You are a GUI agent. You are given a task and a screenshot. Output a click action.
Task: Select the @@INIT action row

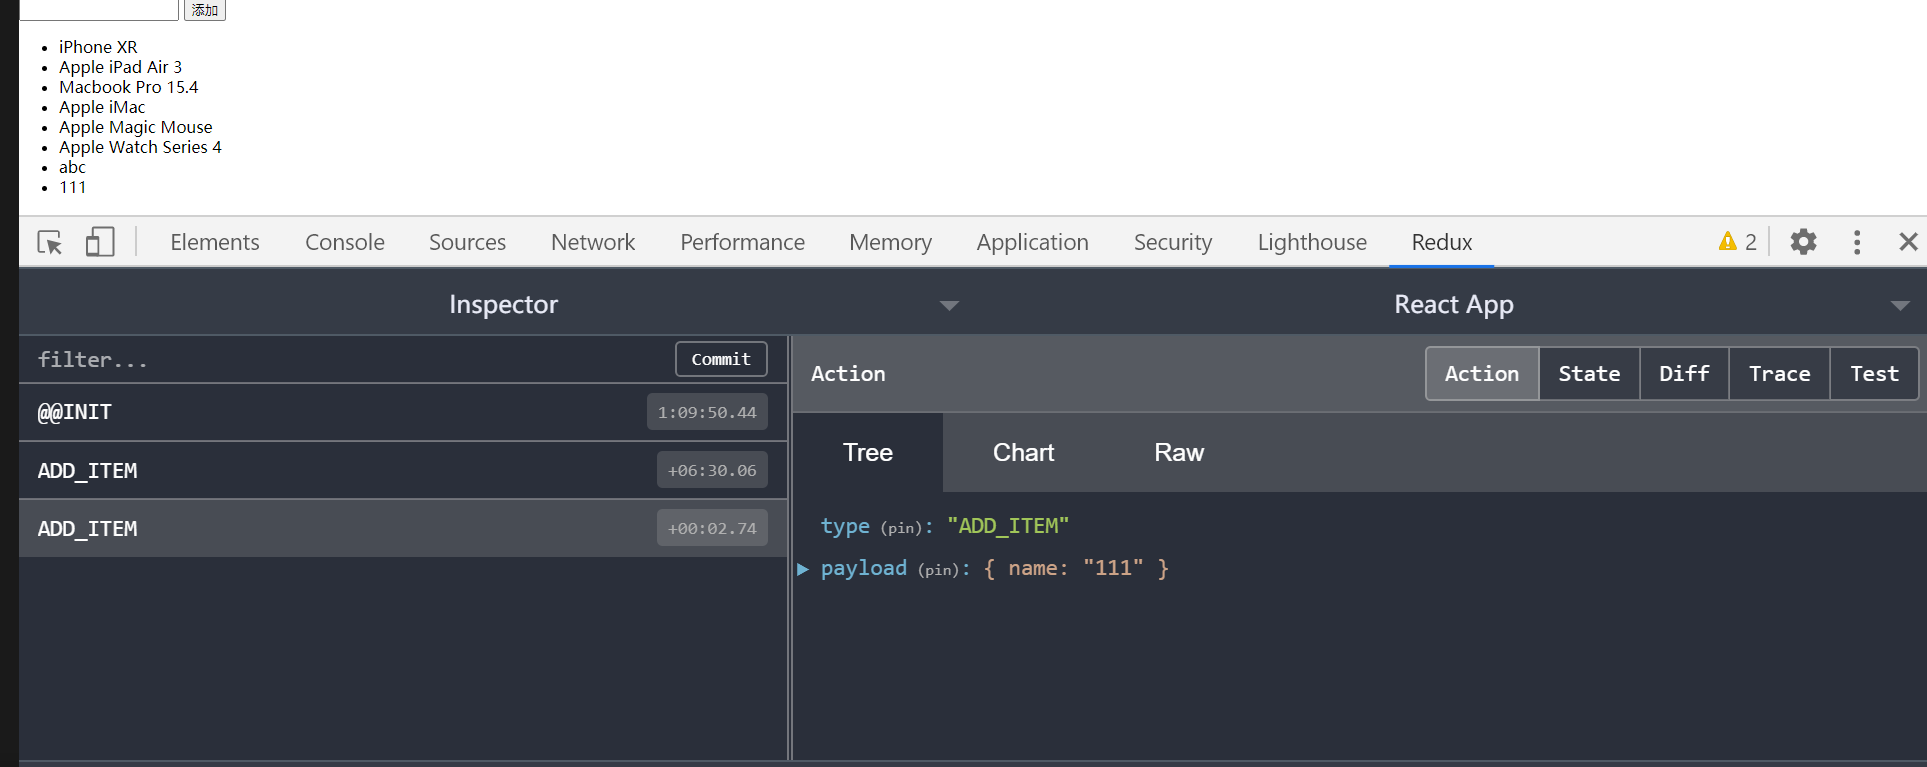click(x=403, y=412)
